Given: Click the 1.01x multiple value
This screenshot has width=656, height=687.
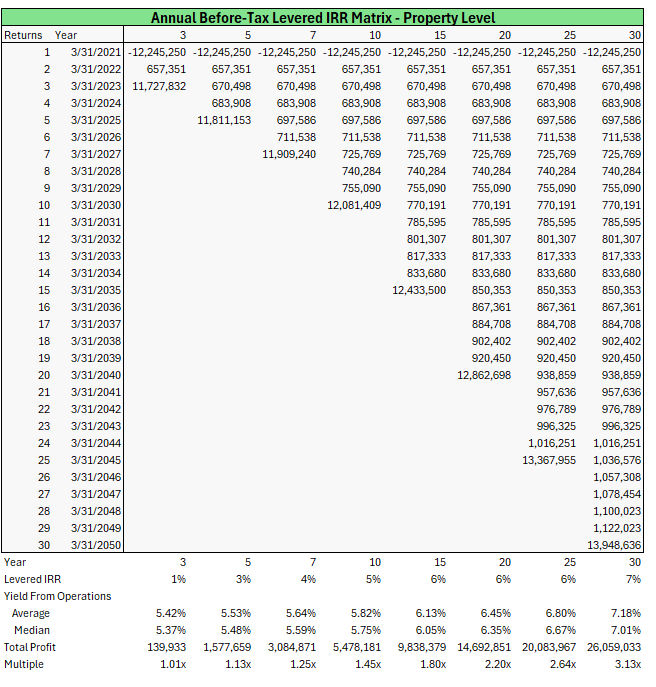Looking at the screenshot, I should pyautogui.click(x=173, y=664).
